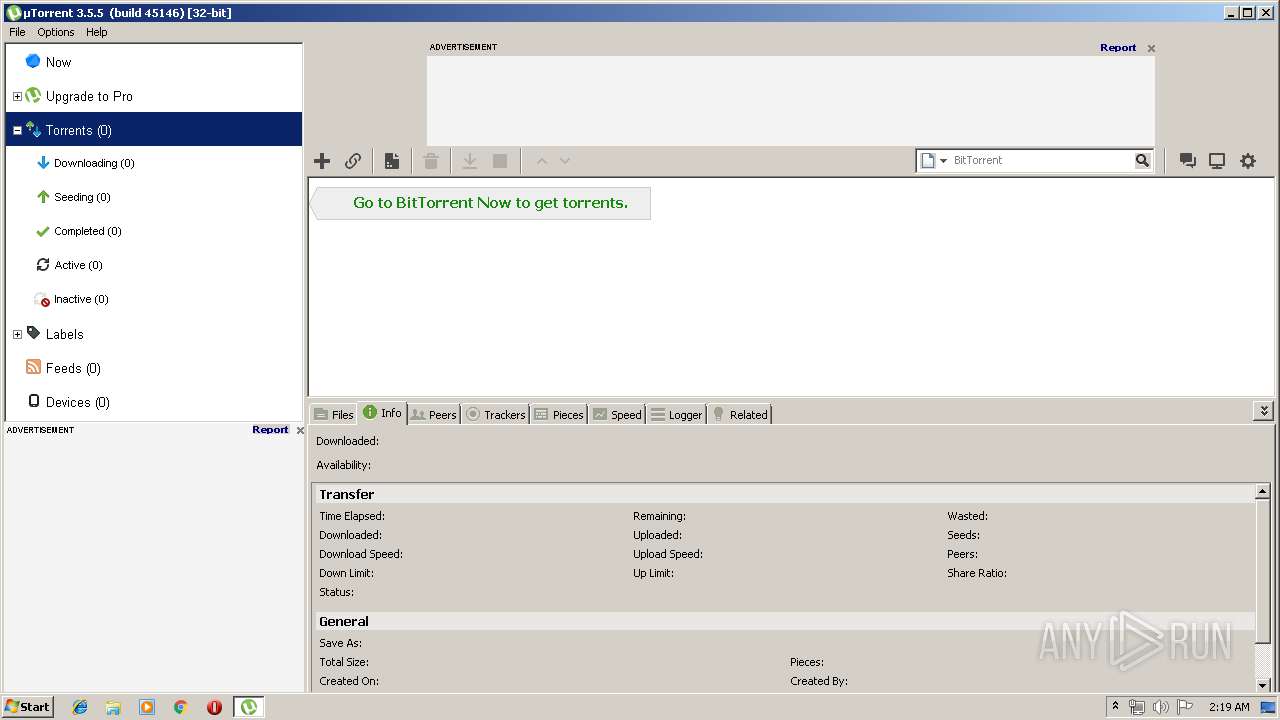Switch to the Peers tab

click(434, 414)
